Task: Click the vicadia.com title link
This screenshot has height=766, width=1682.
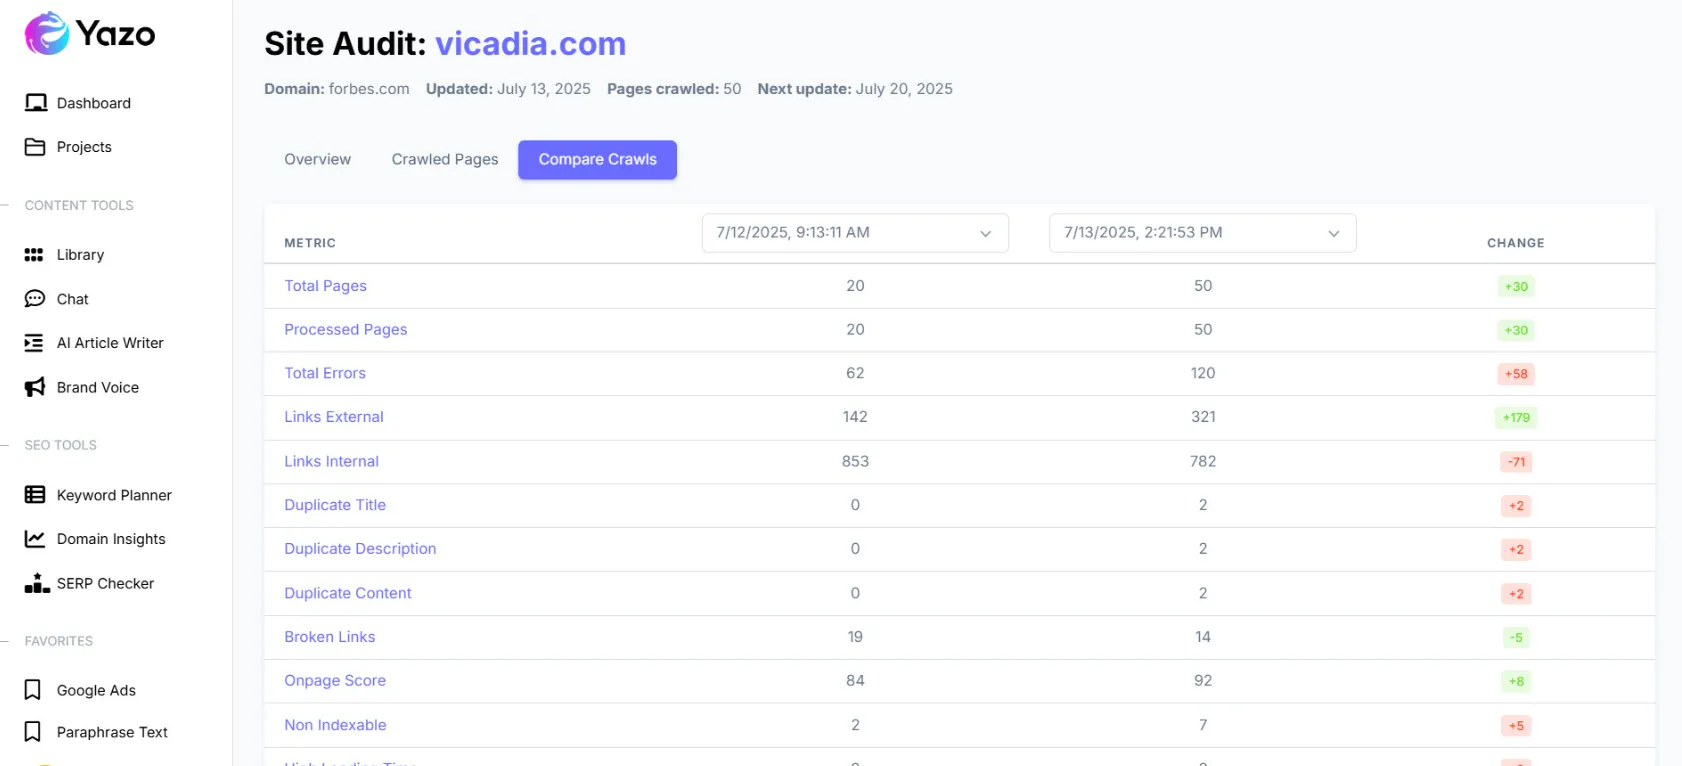Action: (530, 44)
